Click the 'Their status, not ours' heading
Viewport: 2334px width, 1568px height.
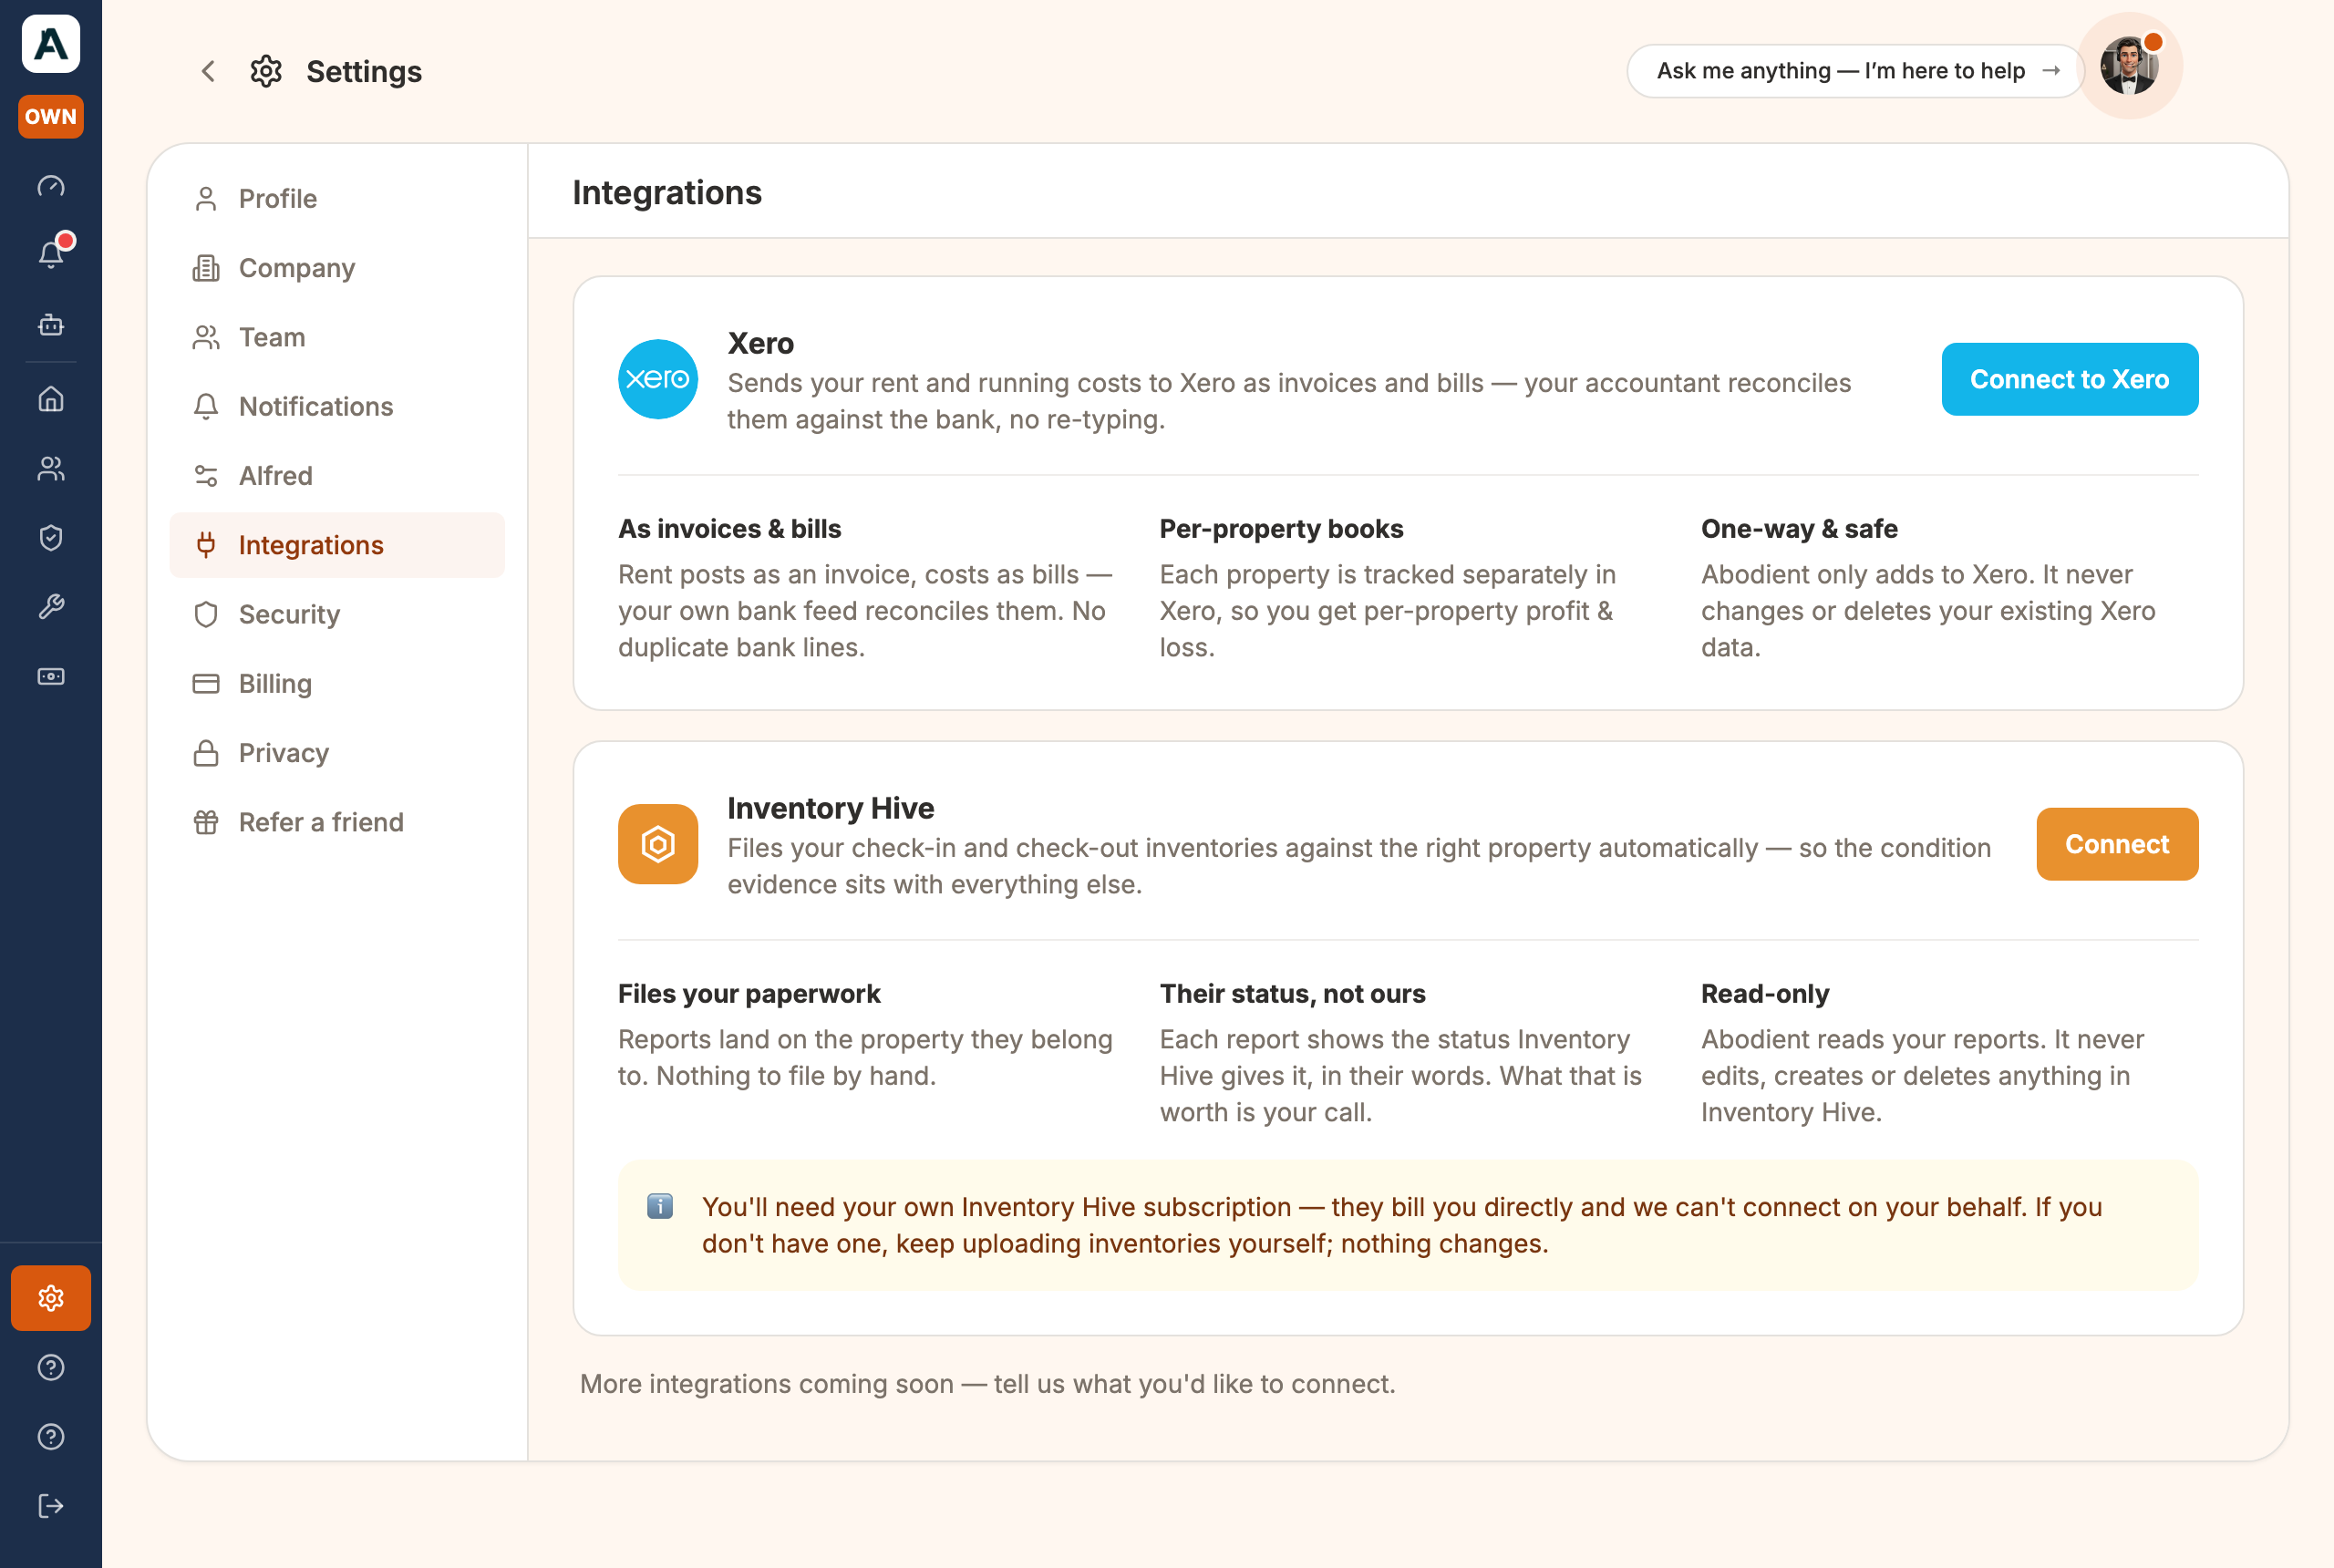tap(1292, 993)
